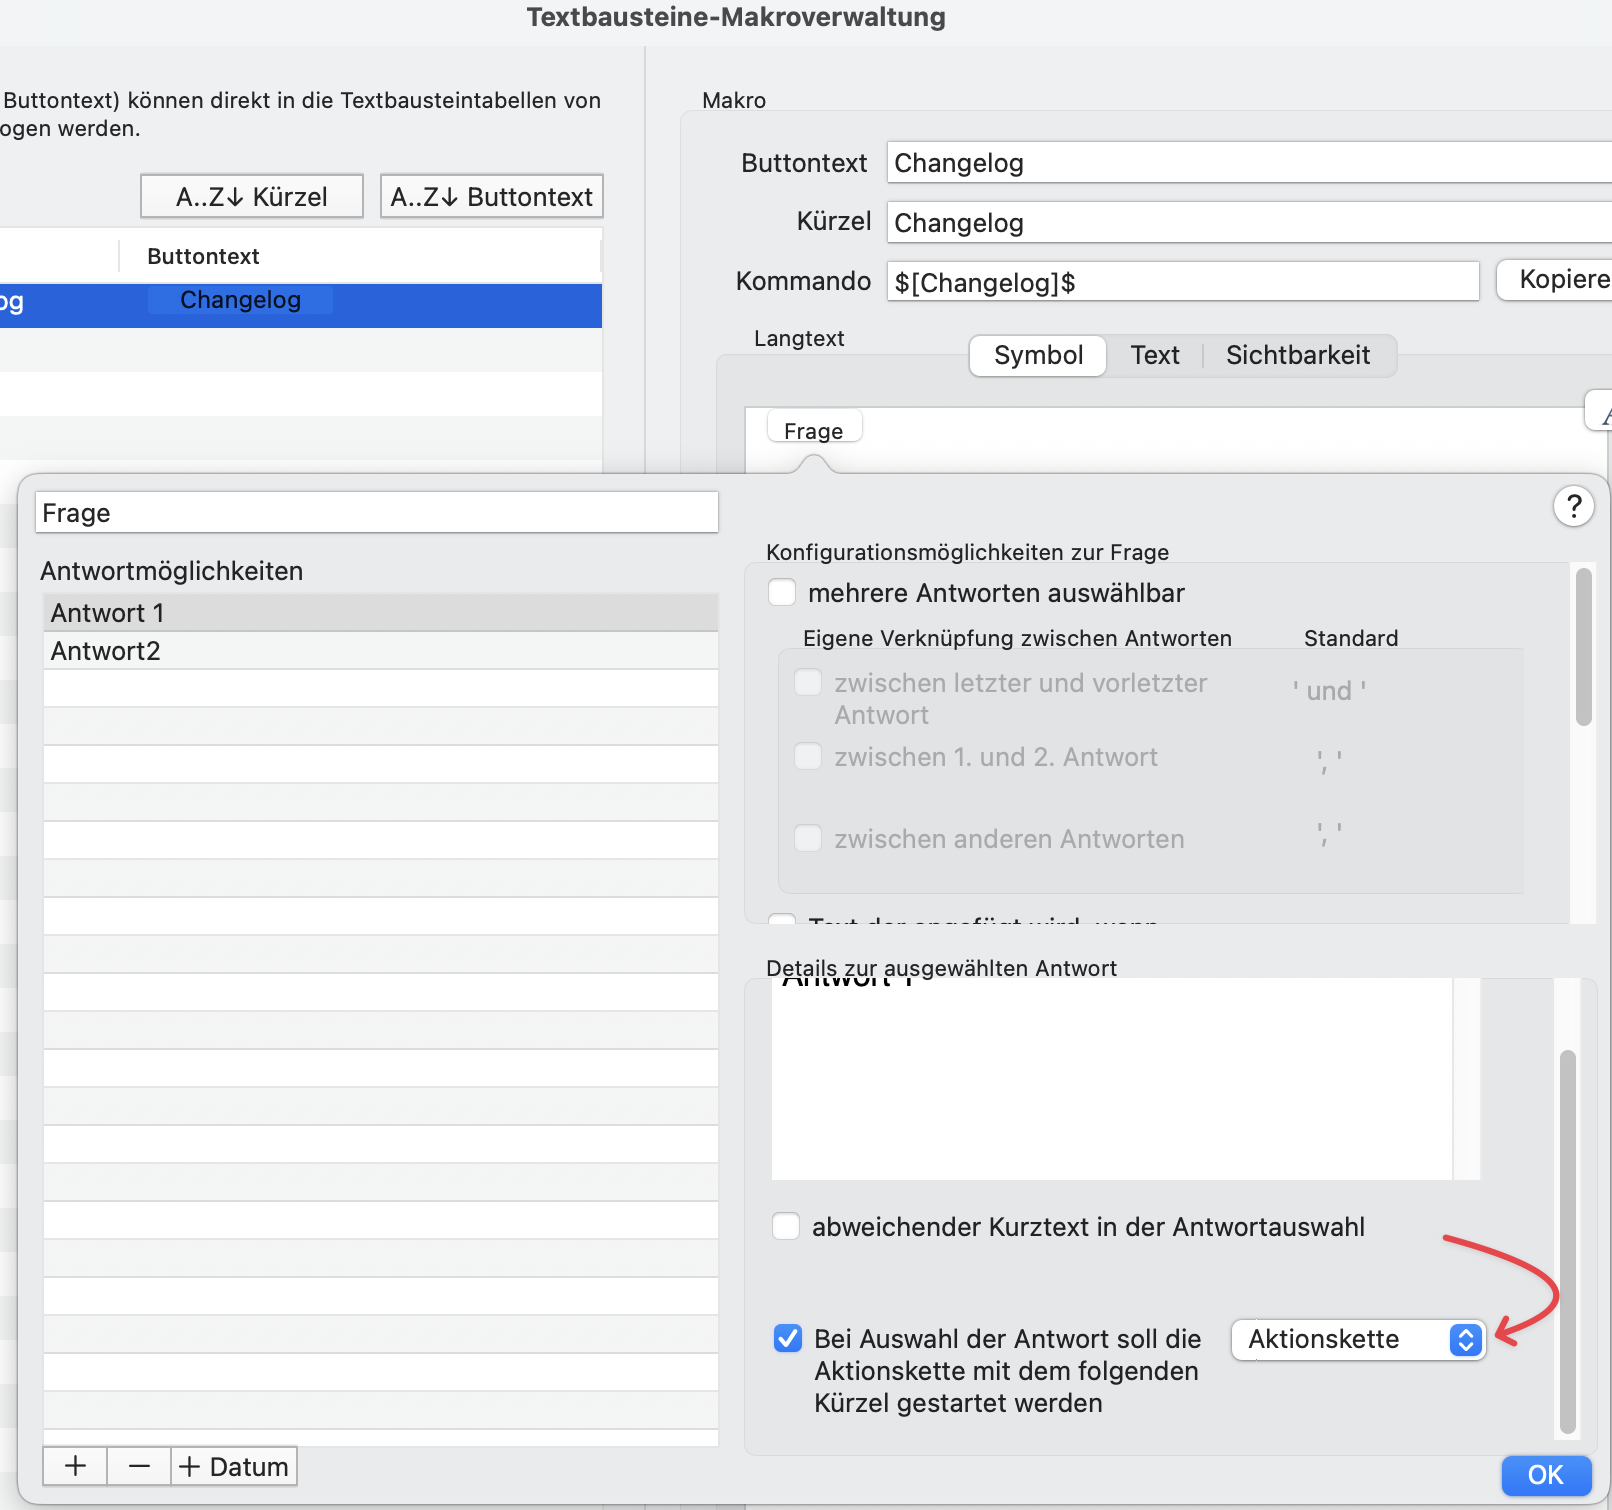Click the Kopiere button next to Kommando

(1558, 279)
